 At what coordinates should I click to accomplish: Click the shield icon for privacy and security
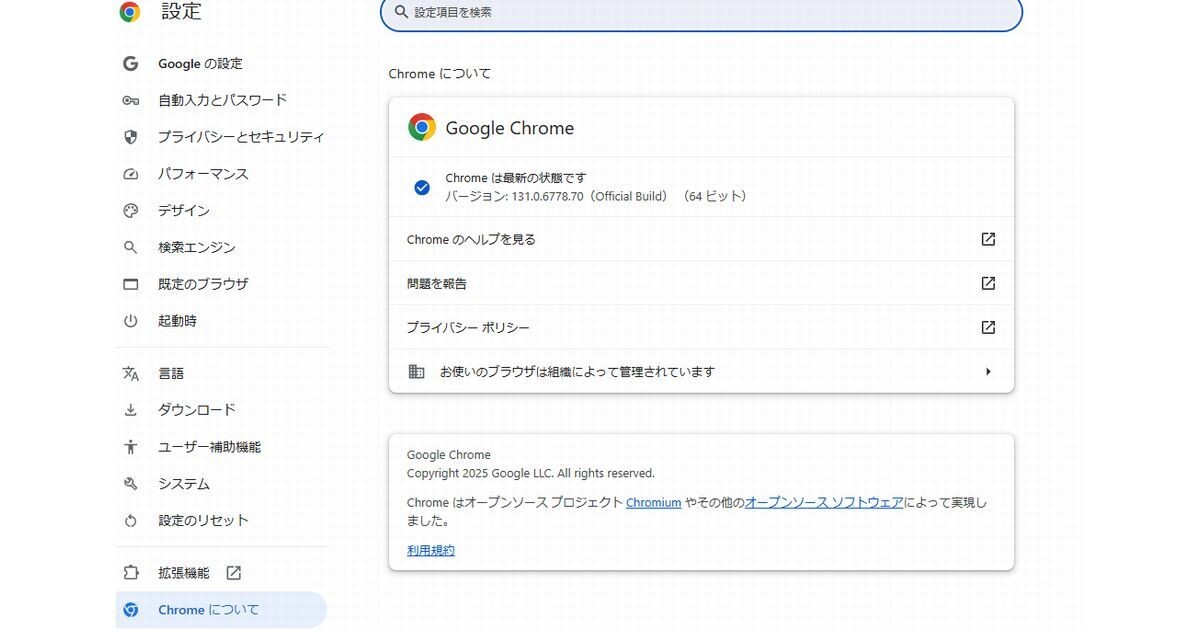click(130, 137)
